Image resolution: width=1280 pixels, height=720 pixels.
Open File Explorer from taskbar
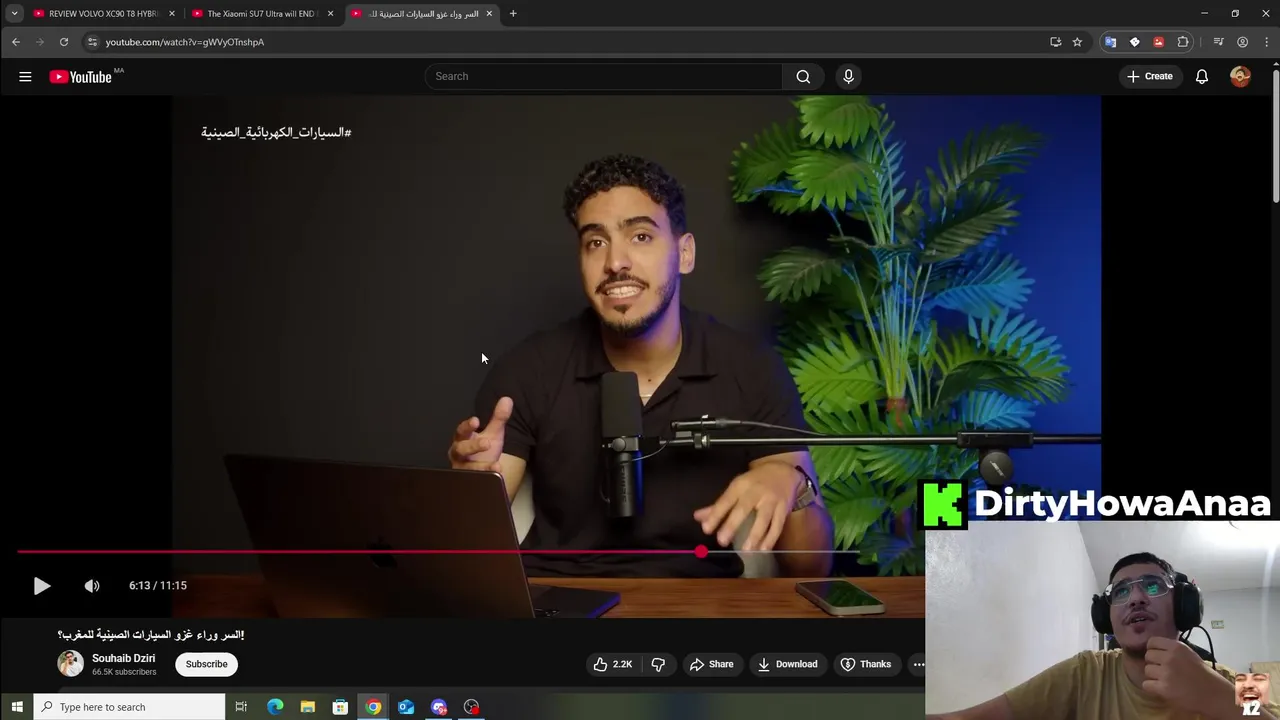click(x=308, y=707)
